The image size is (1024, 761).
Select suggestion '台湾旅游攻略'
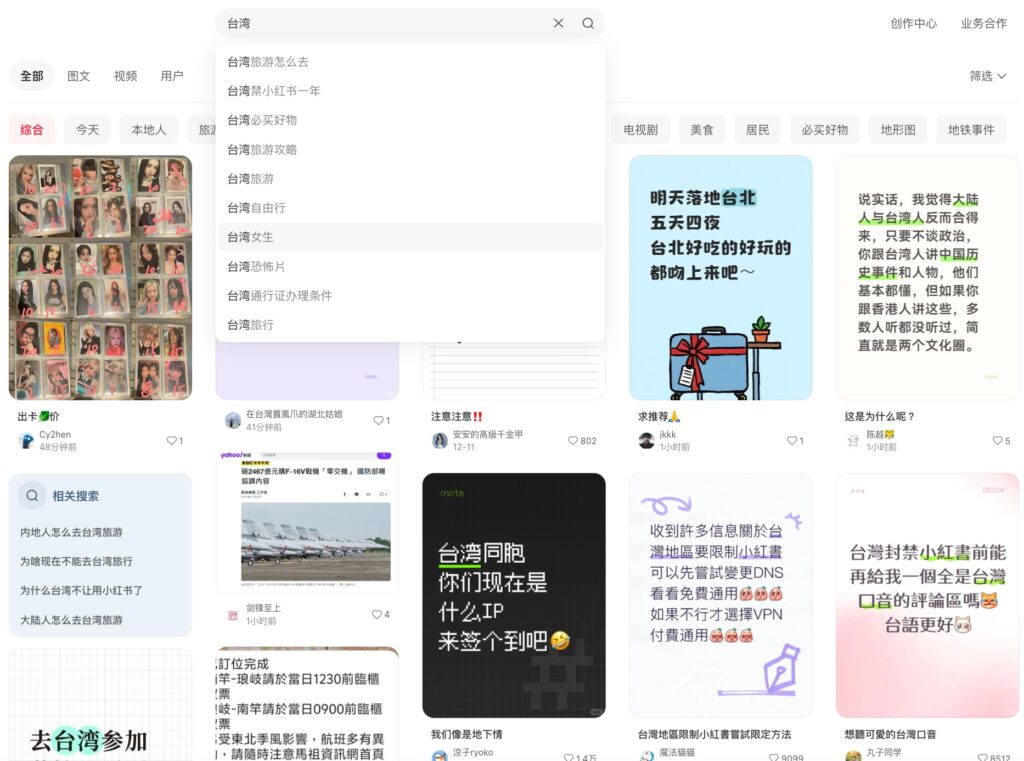(x=262, y=149)
